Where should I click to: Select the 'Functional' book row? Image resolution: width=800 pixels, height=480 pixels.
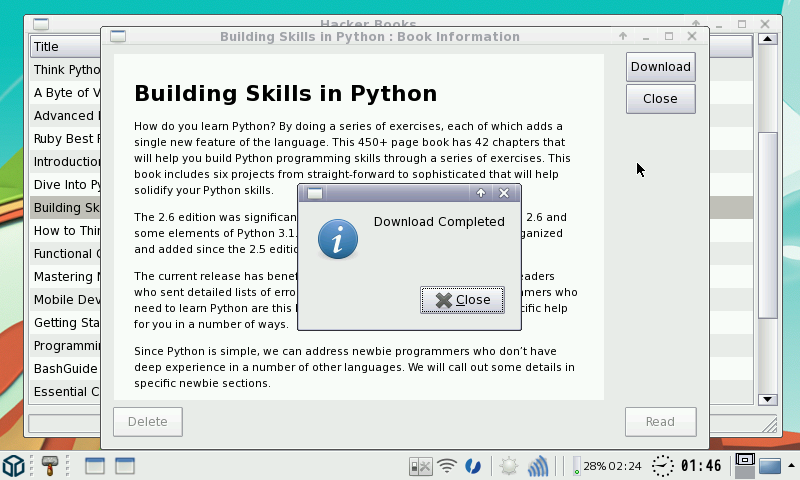[65, 254]
